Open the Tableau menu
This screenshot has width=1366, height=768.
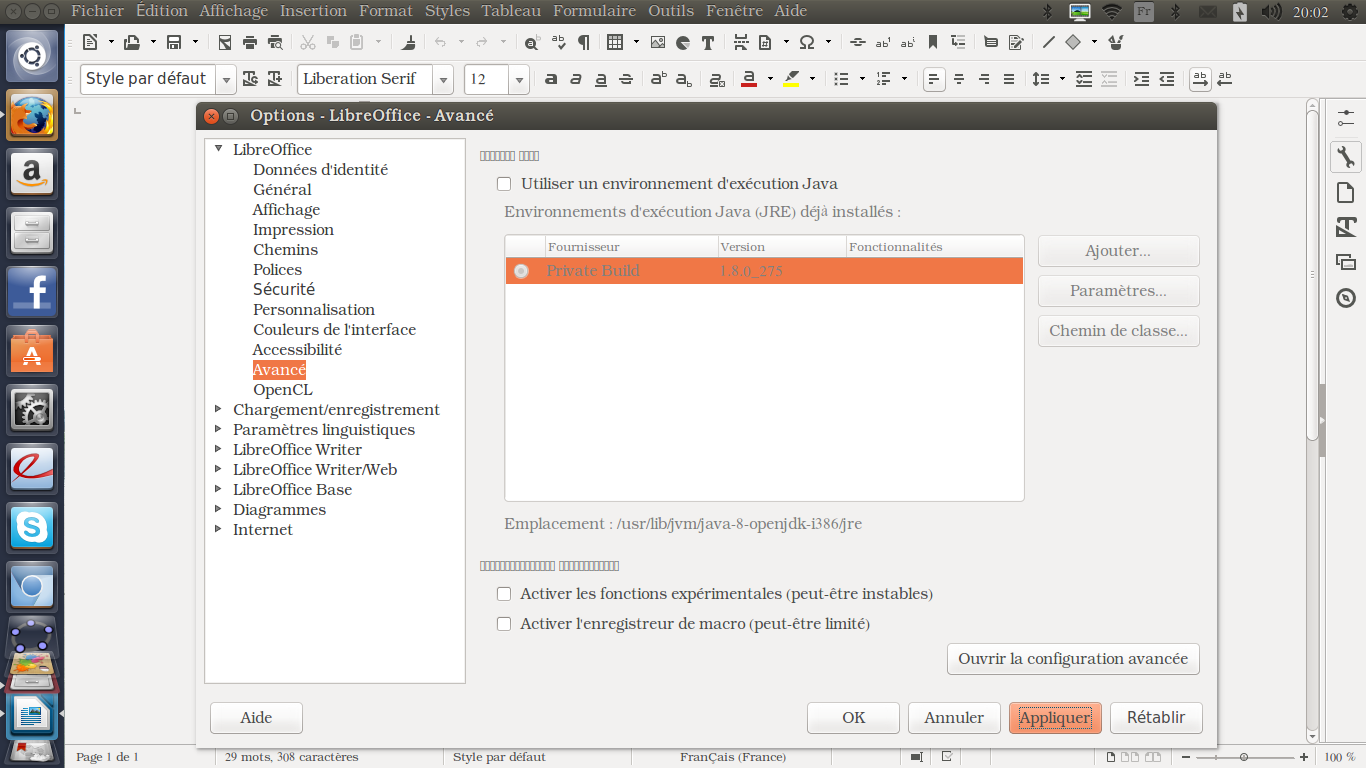(x=511, y=11)
